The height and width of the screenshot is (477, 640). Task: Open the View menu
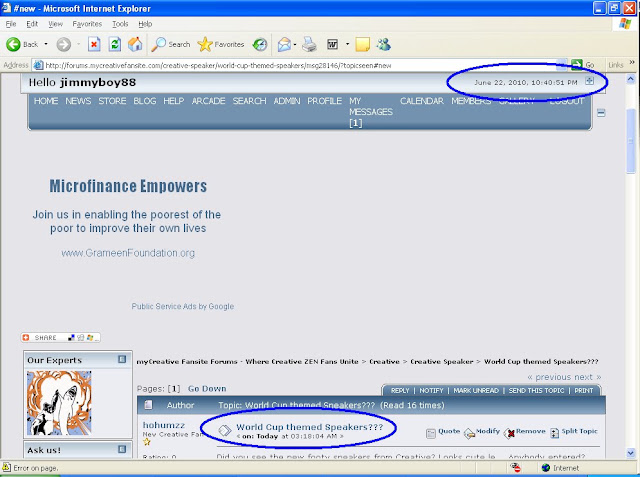(x=56, y=24)
